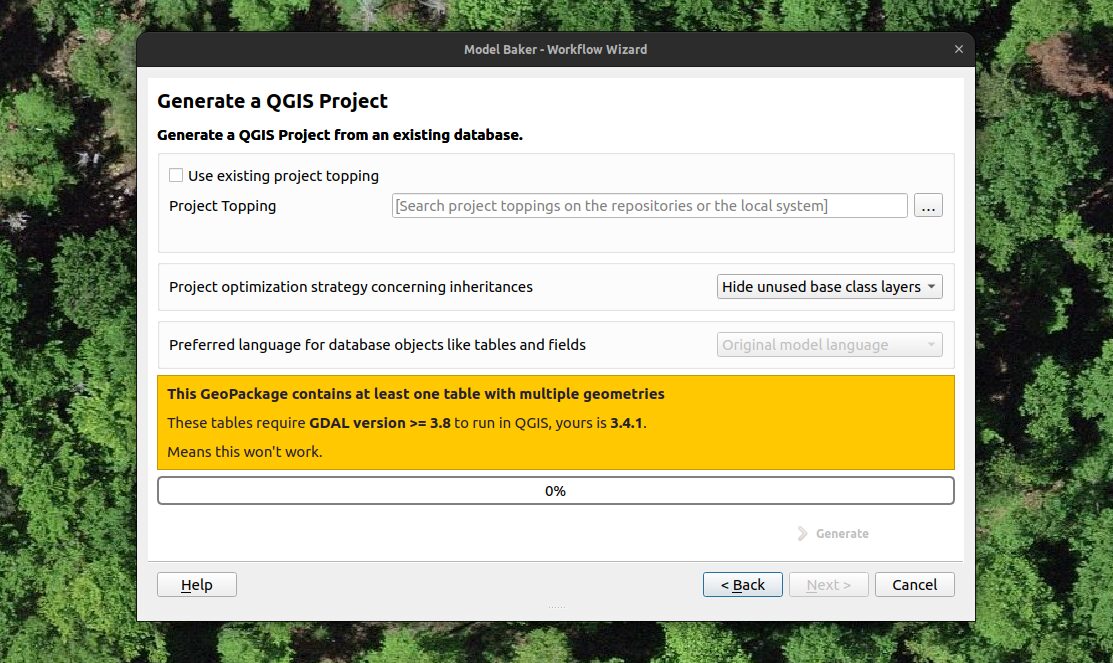Viewport: 1113px width, 663px height.
Task: Close the Workflow Wizard dialog window
Action: (x=959, y=49)
